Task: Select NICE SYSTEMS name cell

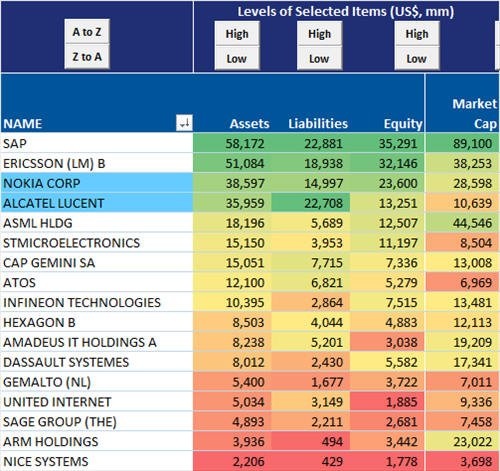Action: (97, 461)
